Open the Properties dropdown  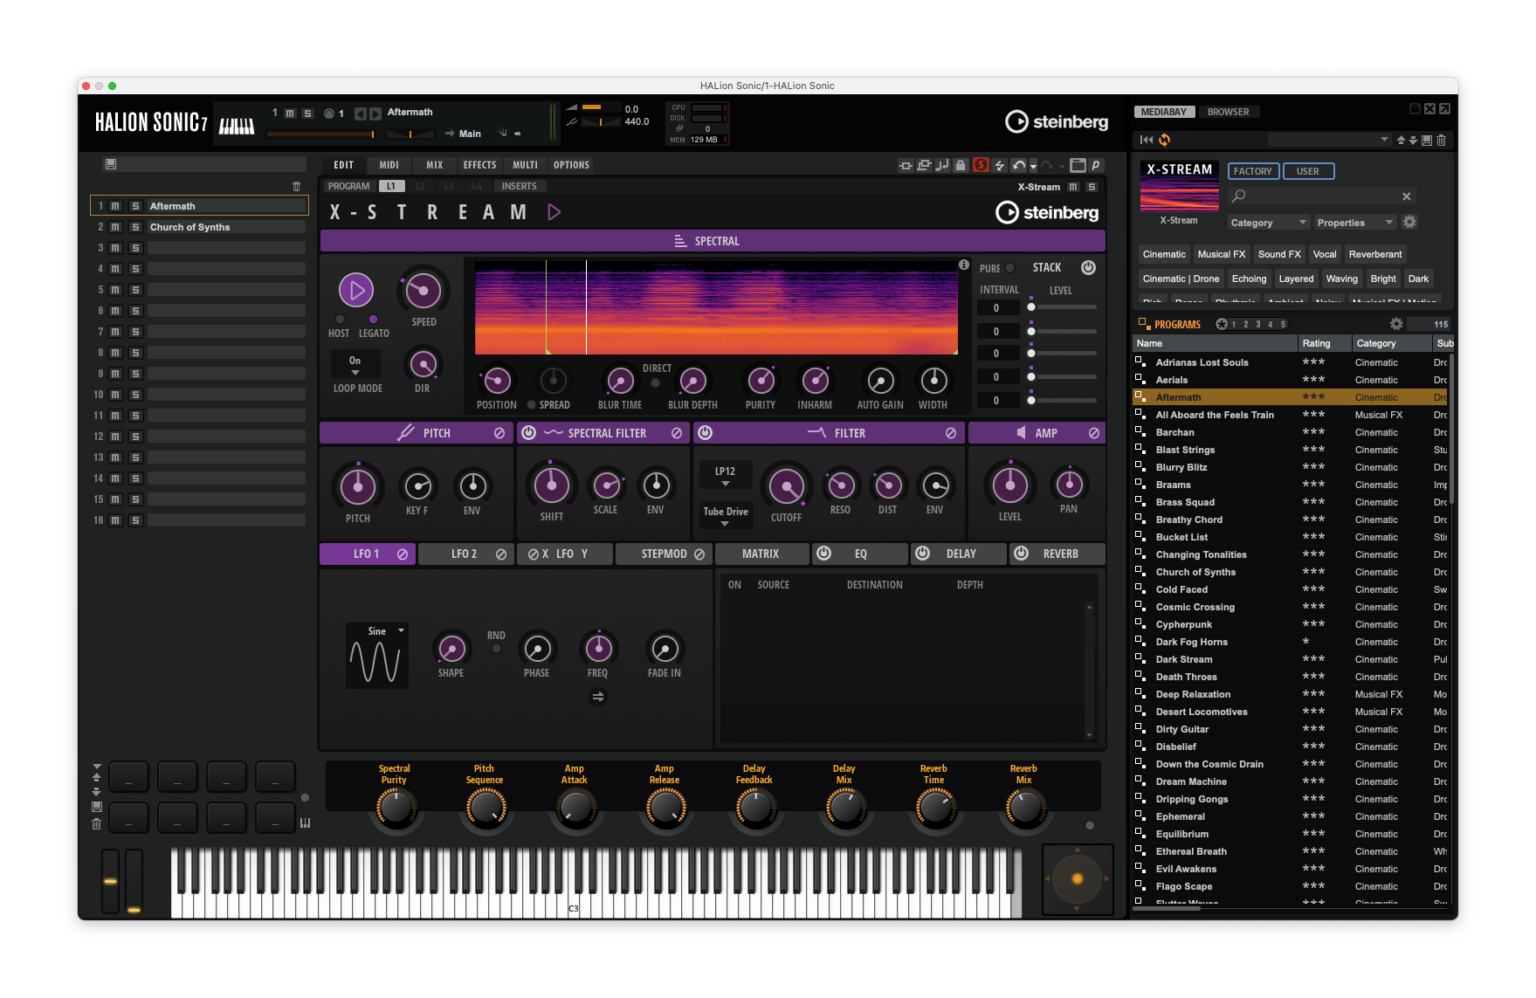[x=1355, y=222]
